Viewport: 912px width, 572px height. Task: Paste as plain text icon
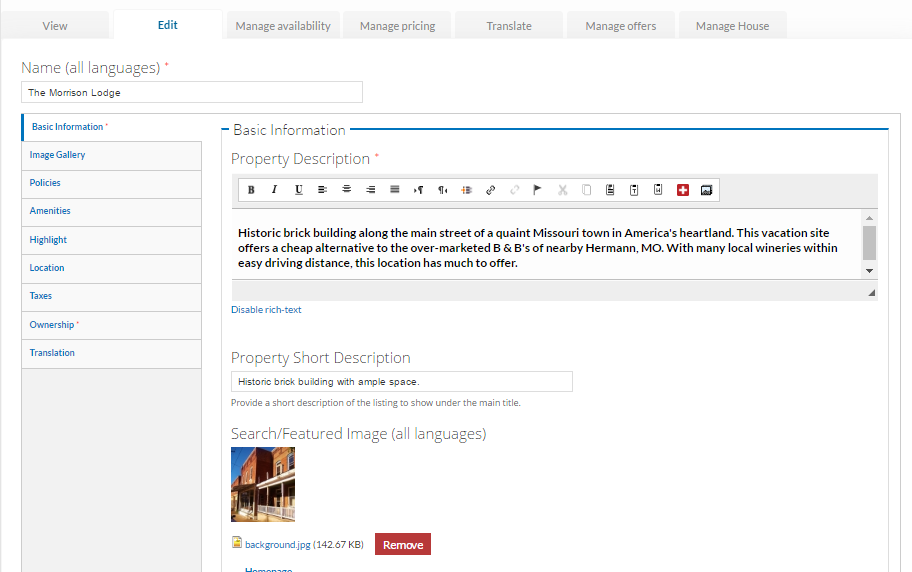(634, 190)
